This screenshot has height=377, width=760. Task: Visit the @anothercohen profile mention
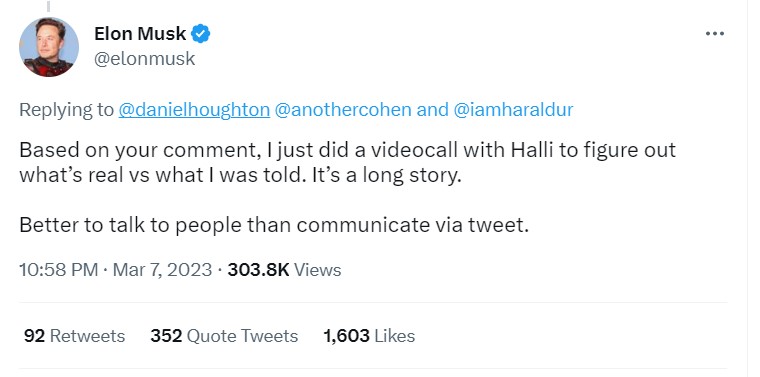(x=343, y=110)
